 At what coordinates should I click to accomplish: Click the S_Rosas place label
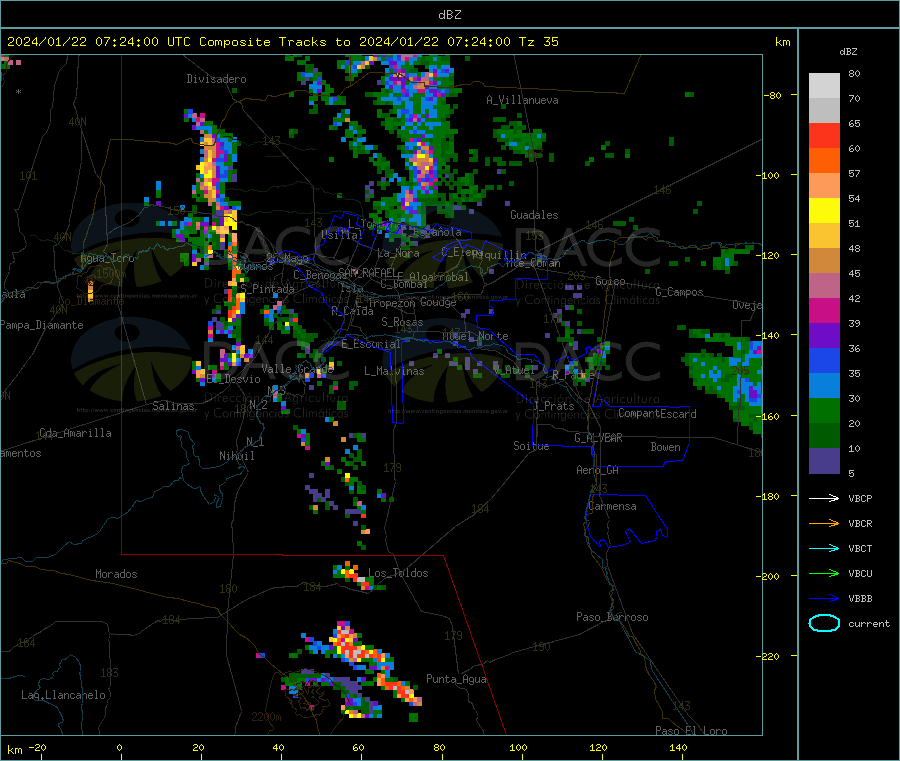point(402,322)
